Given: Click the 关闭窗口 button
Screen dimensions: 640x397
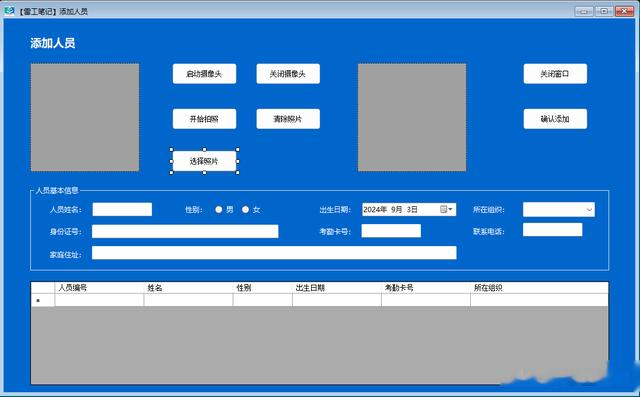Looking at the screenshot, I should (x=555, y=74).
